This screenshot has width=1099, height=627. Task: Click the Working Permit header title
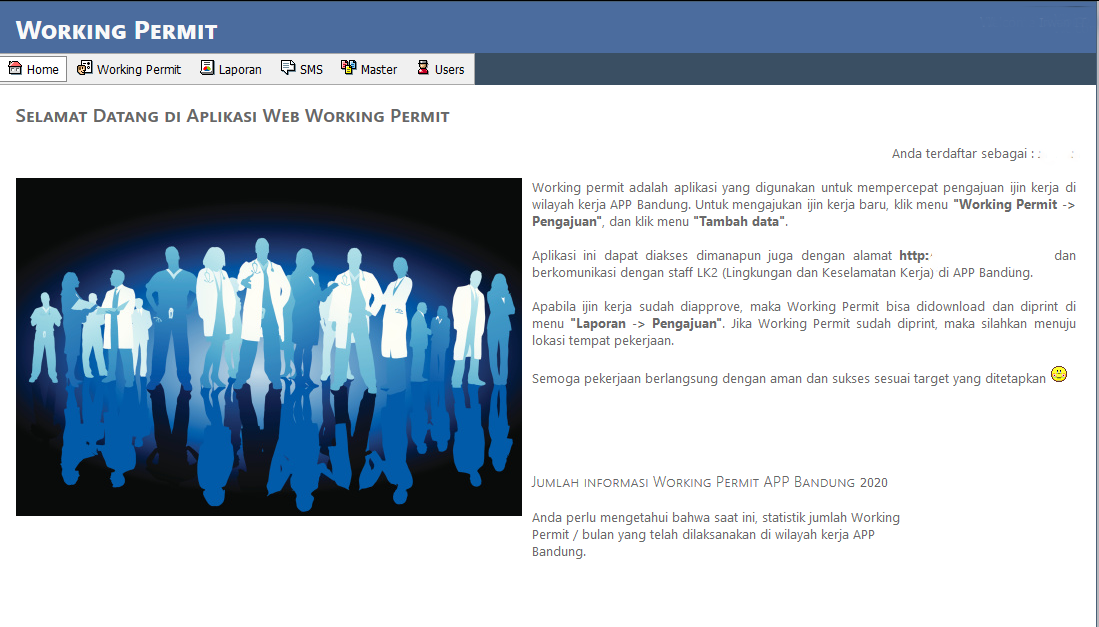click(116, 30)
